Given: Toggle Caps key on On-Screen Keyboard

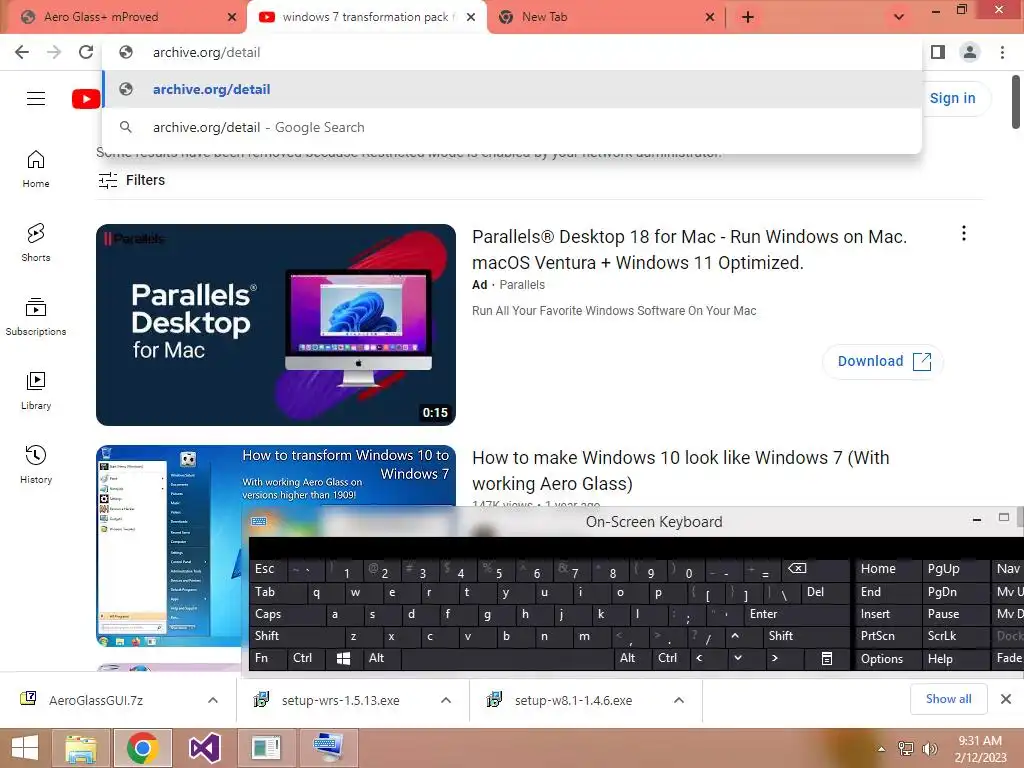Looking at the screenshot, I should 287,615.
